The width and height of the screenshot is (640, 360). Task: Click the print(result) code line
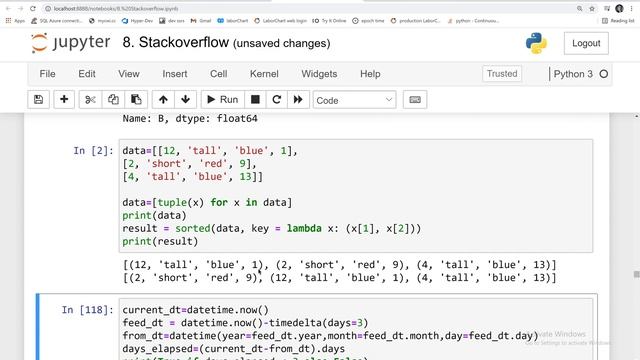160,241
